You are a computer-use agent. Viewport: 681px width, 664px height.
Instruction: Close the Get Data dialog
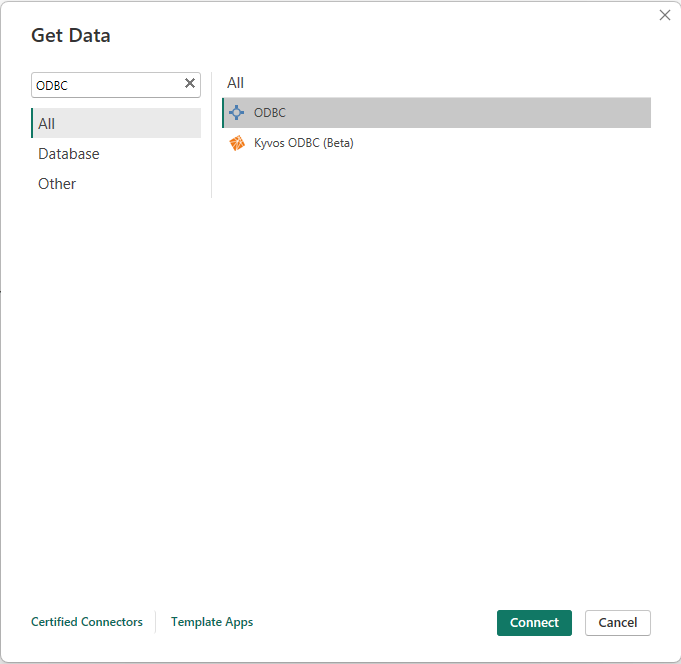(665, 15)
